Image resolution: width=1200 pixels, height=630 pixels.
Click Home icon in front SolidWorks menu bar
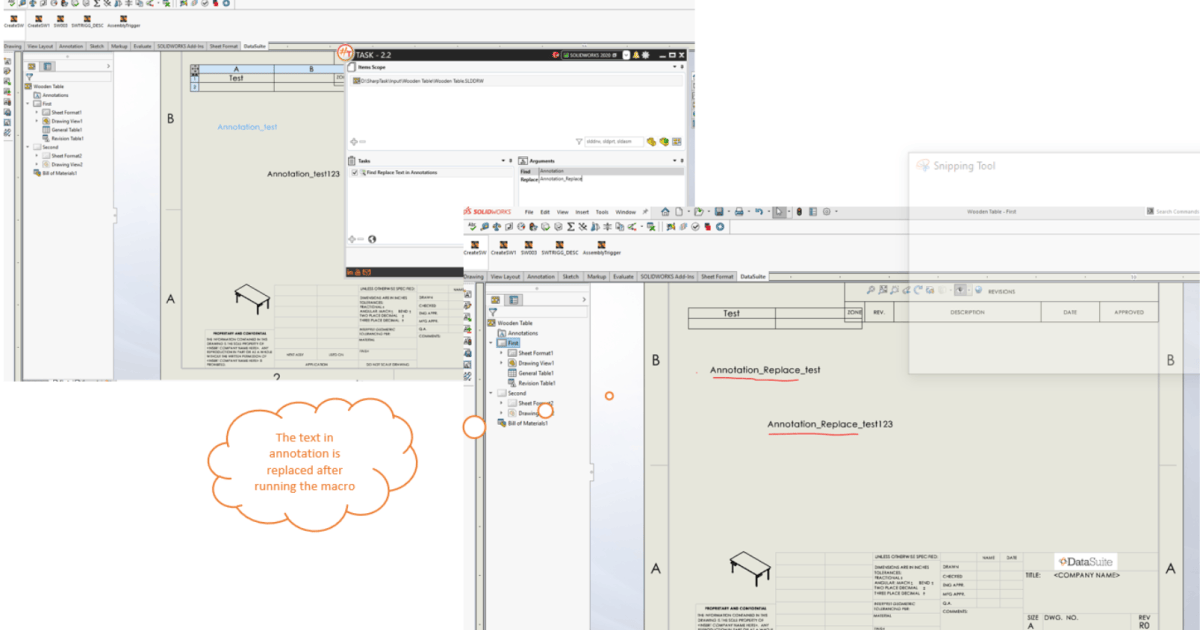[665, 212]
